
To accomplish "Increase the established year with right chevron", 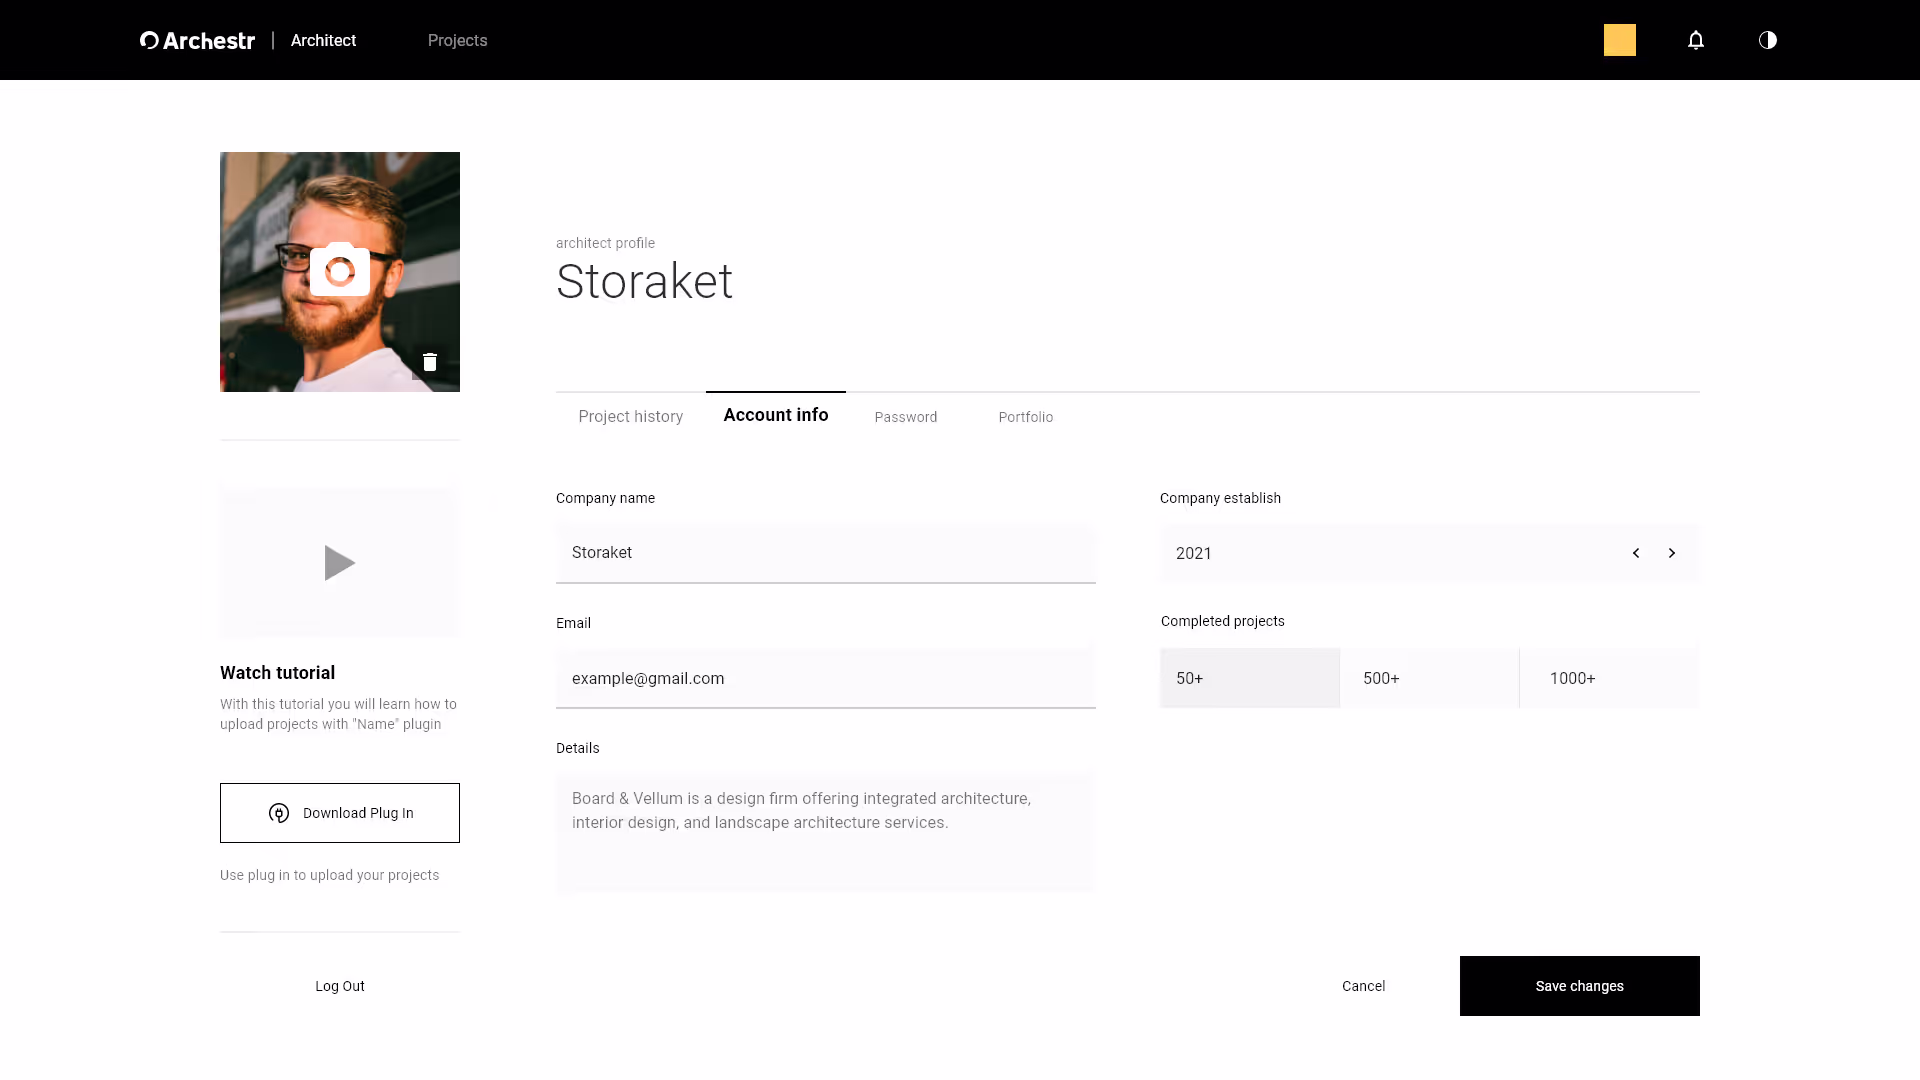I will pyautogui.click(x=1672, y=553).
